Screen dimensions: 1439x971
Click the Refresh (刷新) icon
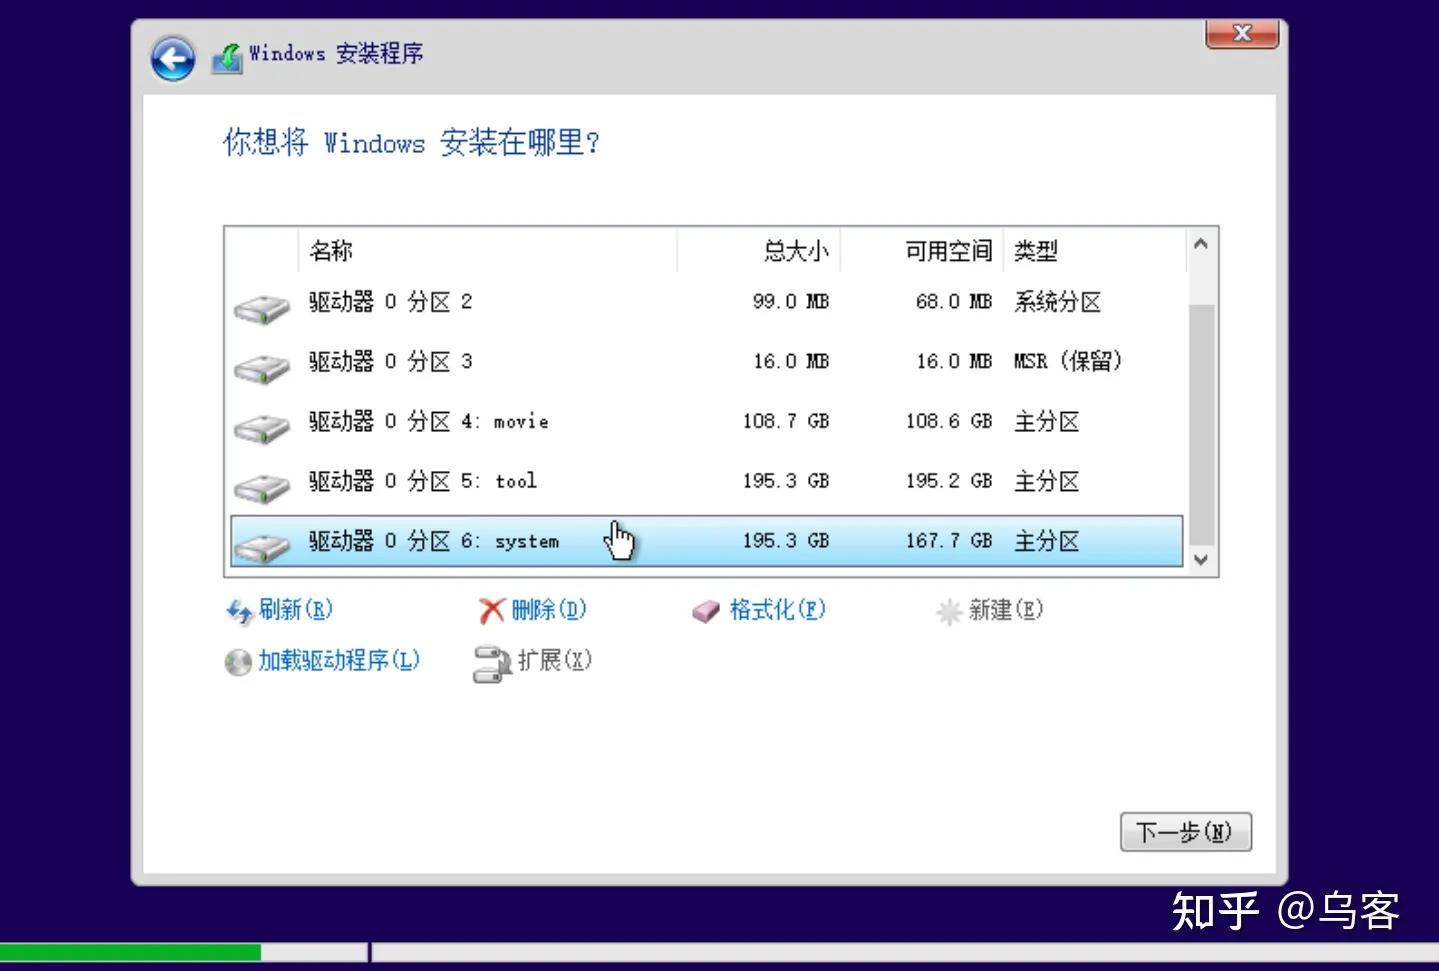pos(239,611)
